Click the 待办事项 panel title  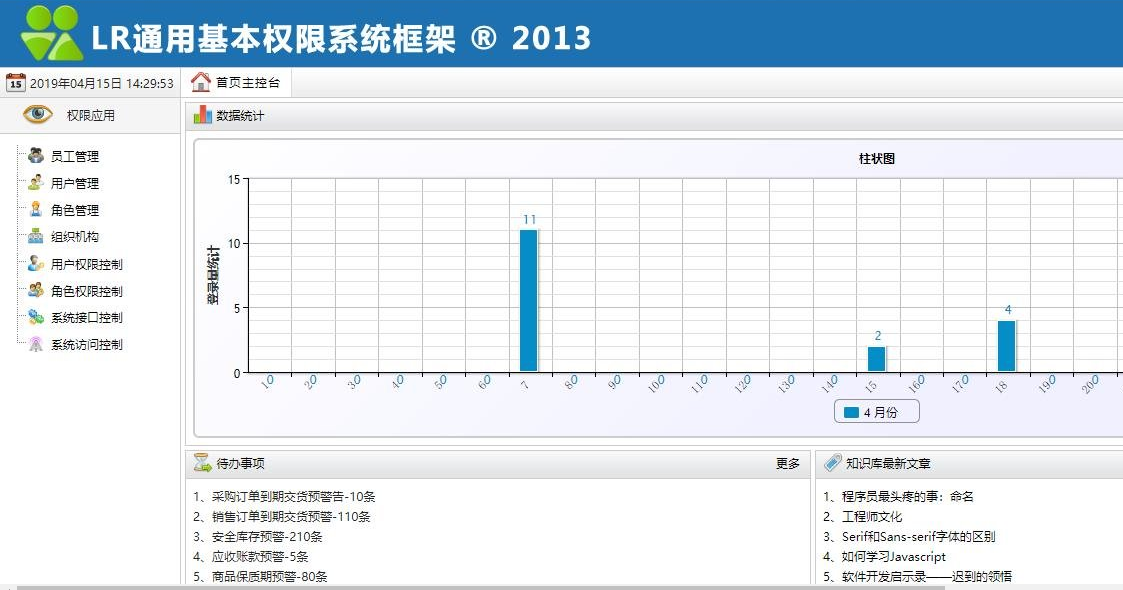pyautogui.click(x=240, y=463)
